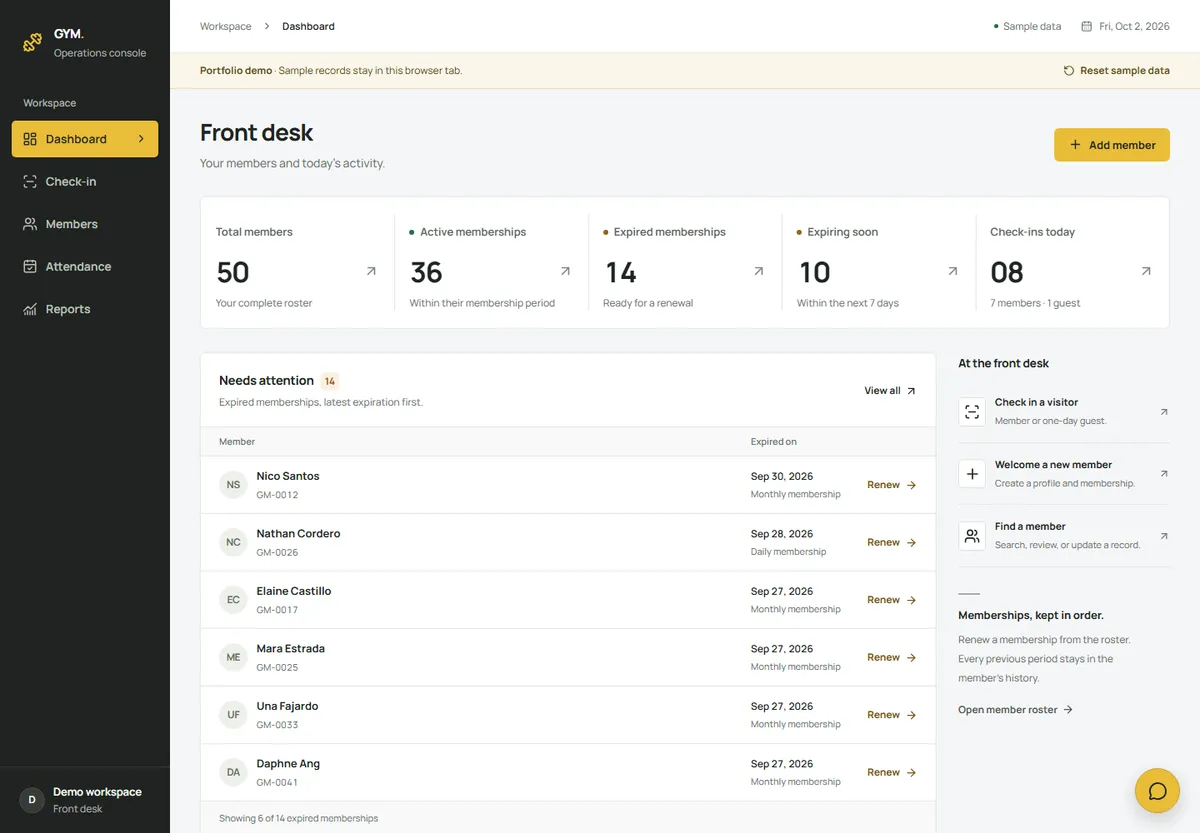Click the member name Elaine Castillo

coord(294,591)
